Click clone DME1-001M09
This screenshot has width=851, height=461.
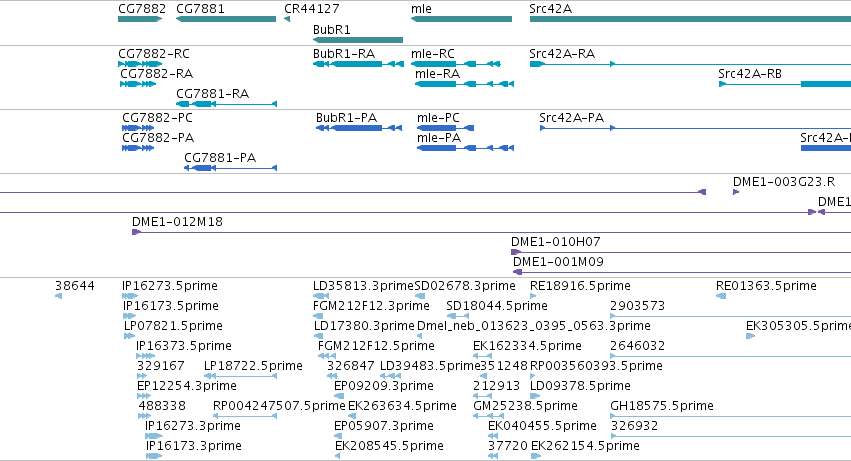click(x=558, y=262)
